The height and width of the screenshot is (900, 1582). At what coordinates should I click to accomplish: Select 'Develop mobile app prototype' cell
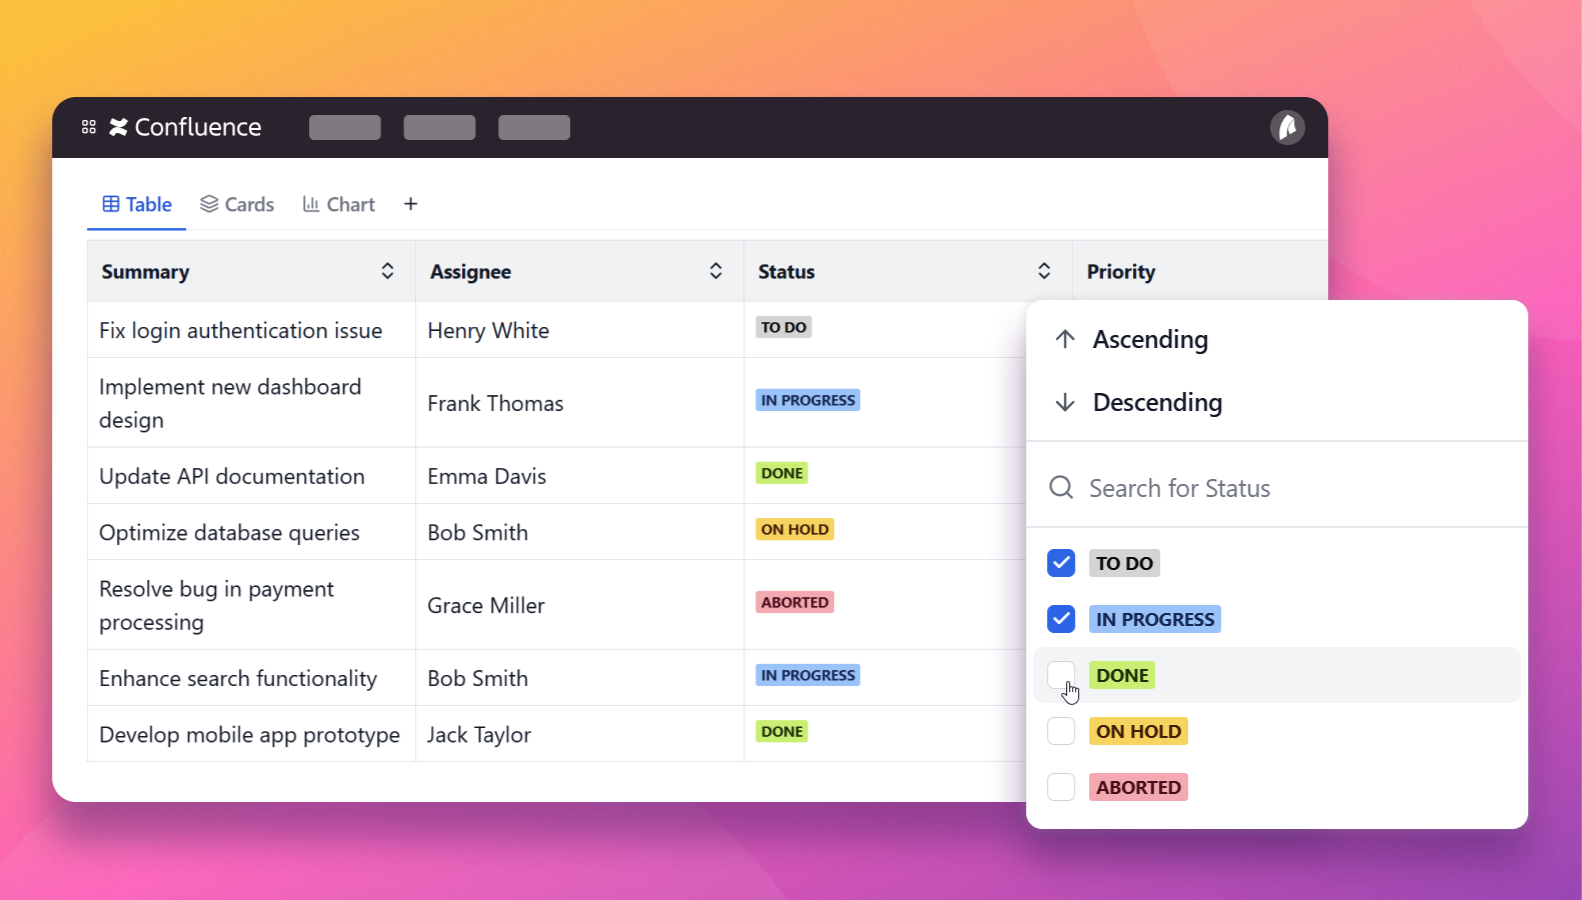[x=249, y=734]
